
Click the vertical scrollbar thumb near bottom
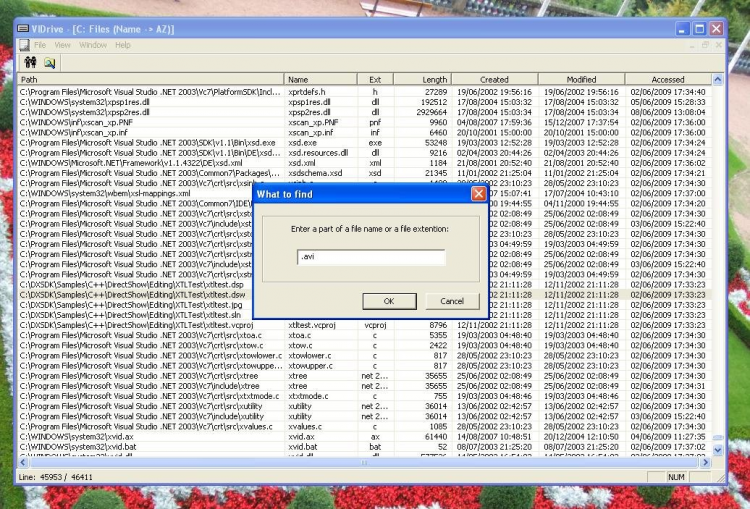tap(717, 438)
